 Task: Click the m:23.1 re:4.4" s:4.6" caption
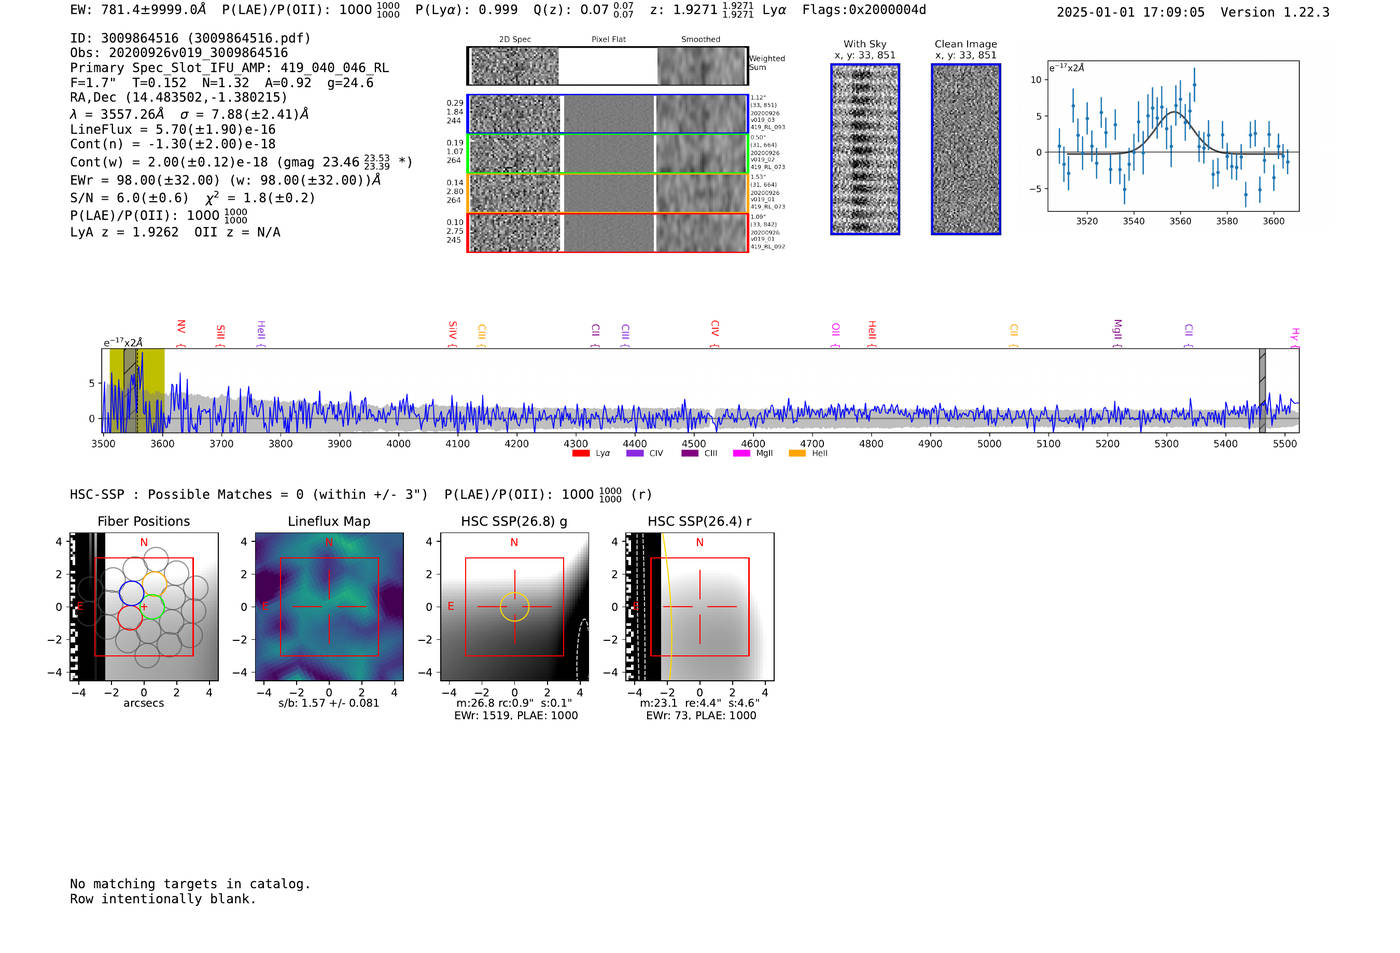(x=700, y=703)
